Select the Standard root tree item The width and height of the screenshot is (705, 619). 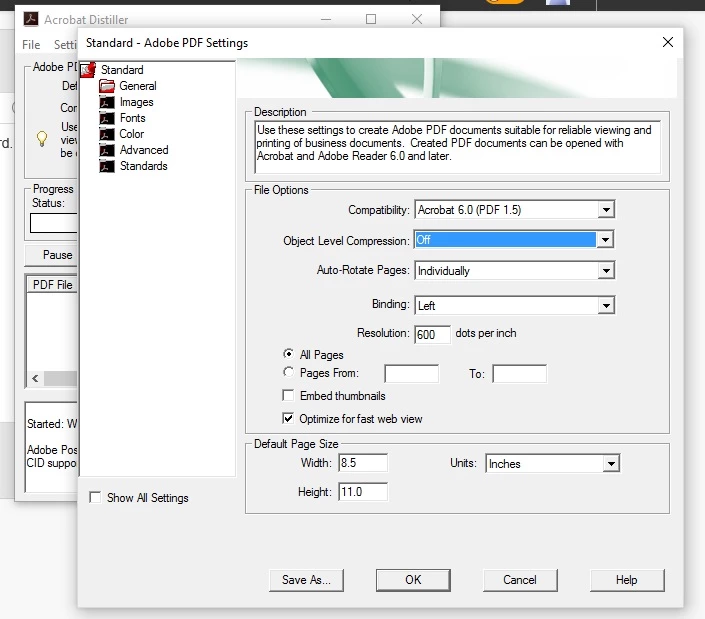tap(122, 70)
